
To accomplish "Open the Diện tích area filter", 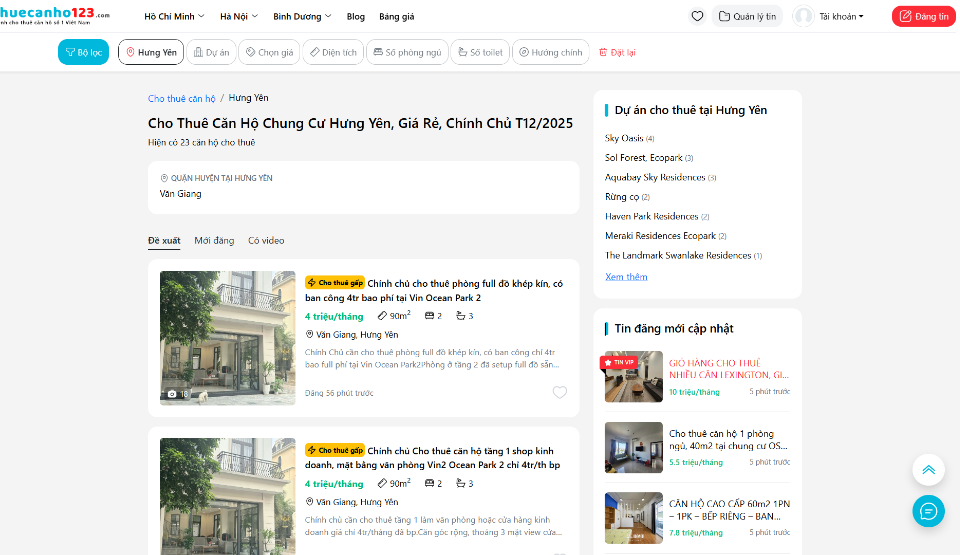I will click(x=333, y=52).
